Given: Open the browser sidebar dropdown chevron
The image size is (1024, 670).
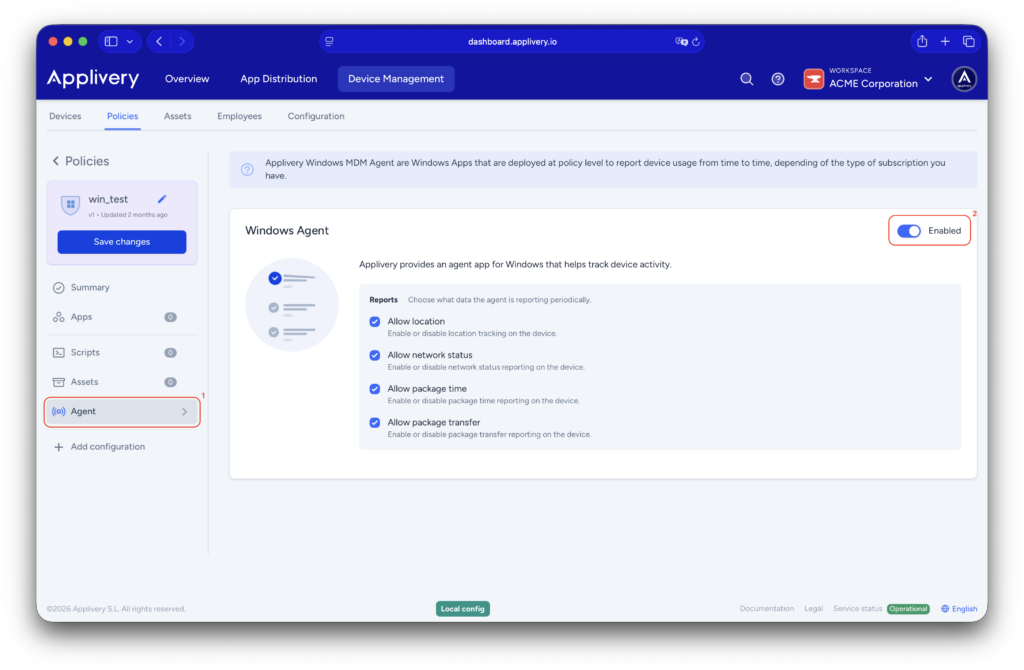Looking at the screenshot, I should 129,40.
